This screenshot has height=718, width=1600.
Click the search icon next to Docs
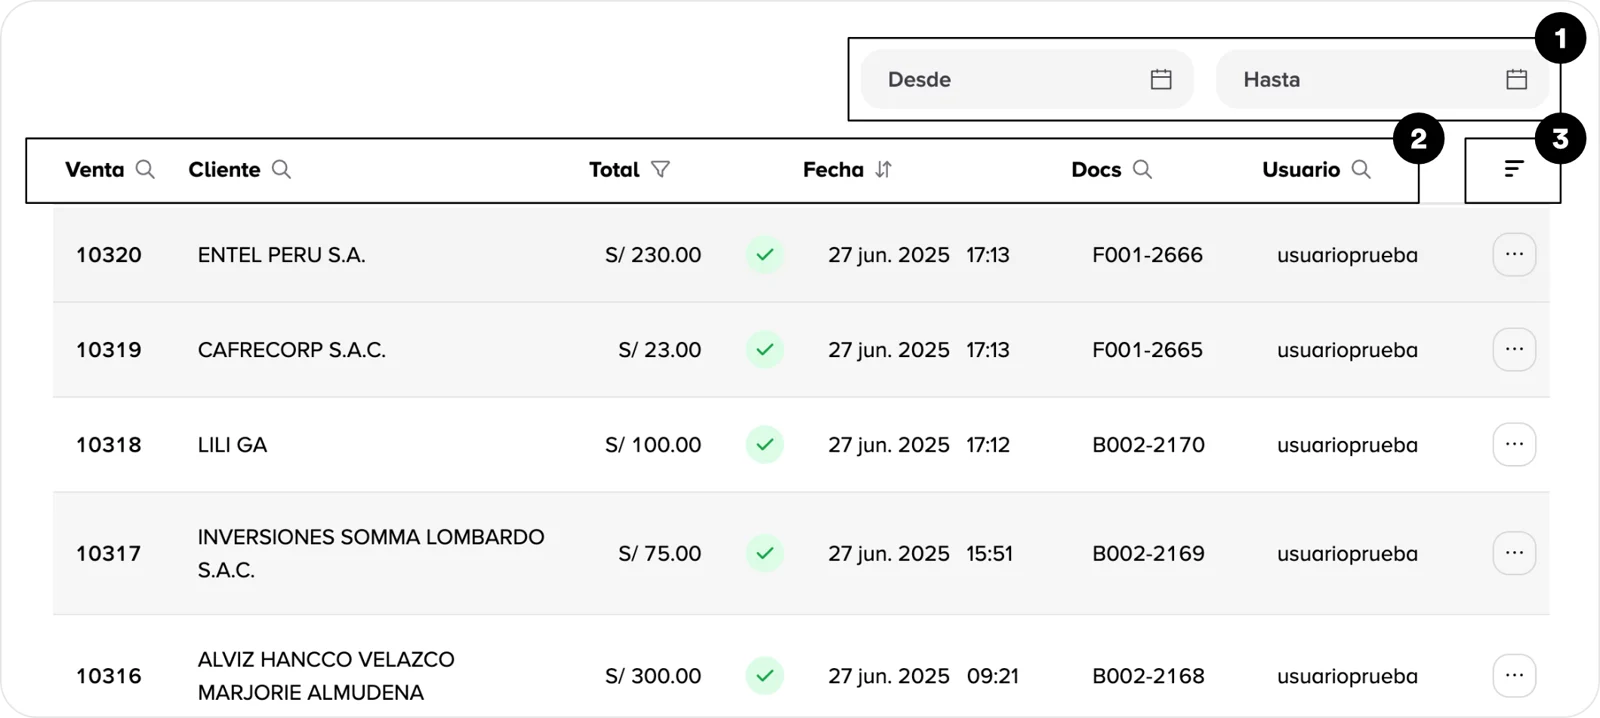pos(1142,170)
